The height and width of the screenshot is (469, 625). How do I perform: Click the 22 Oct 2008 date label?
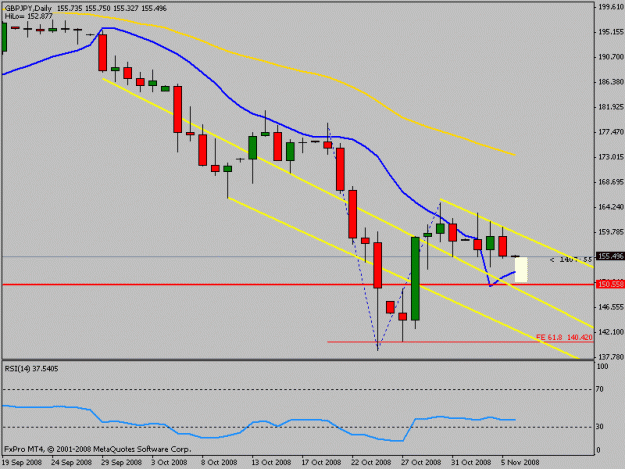click(x=371, y=463)
